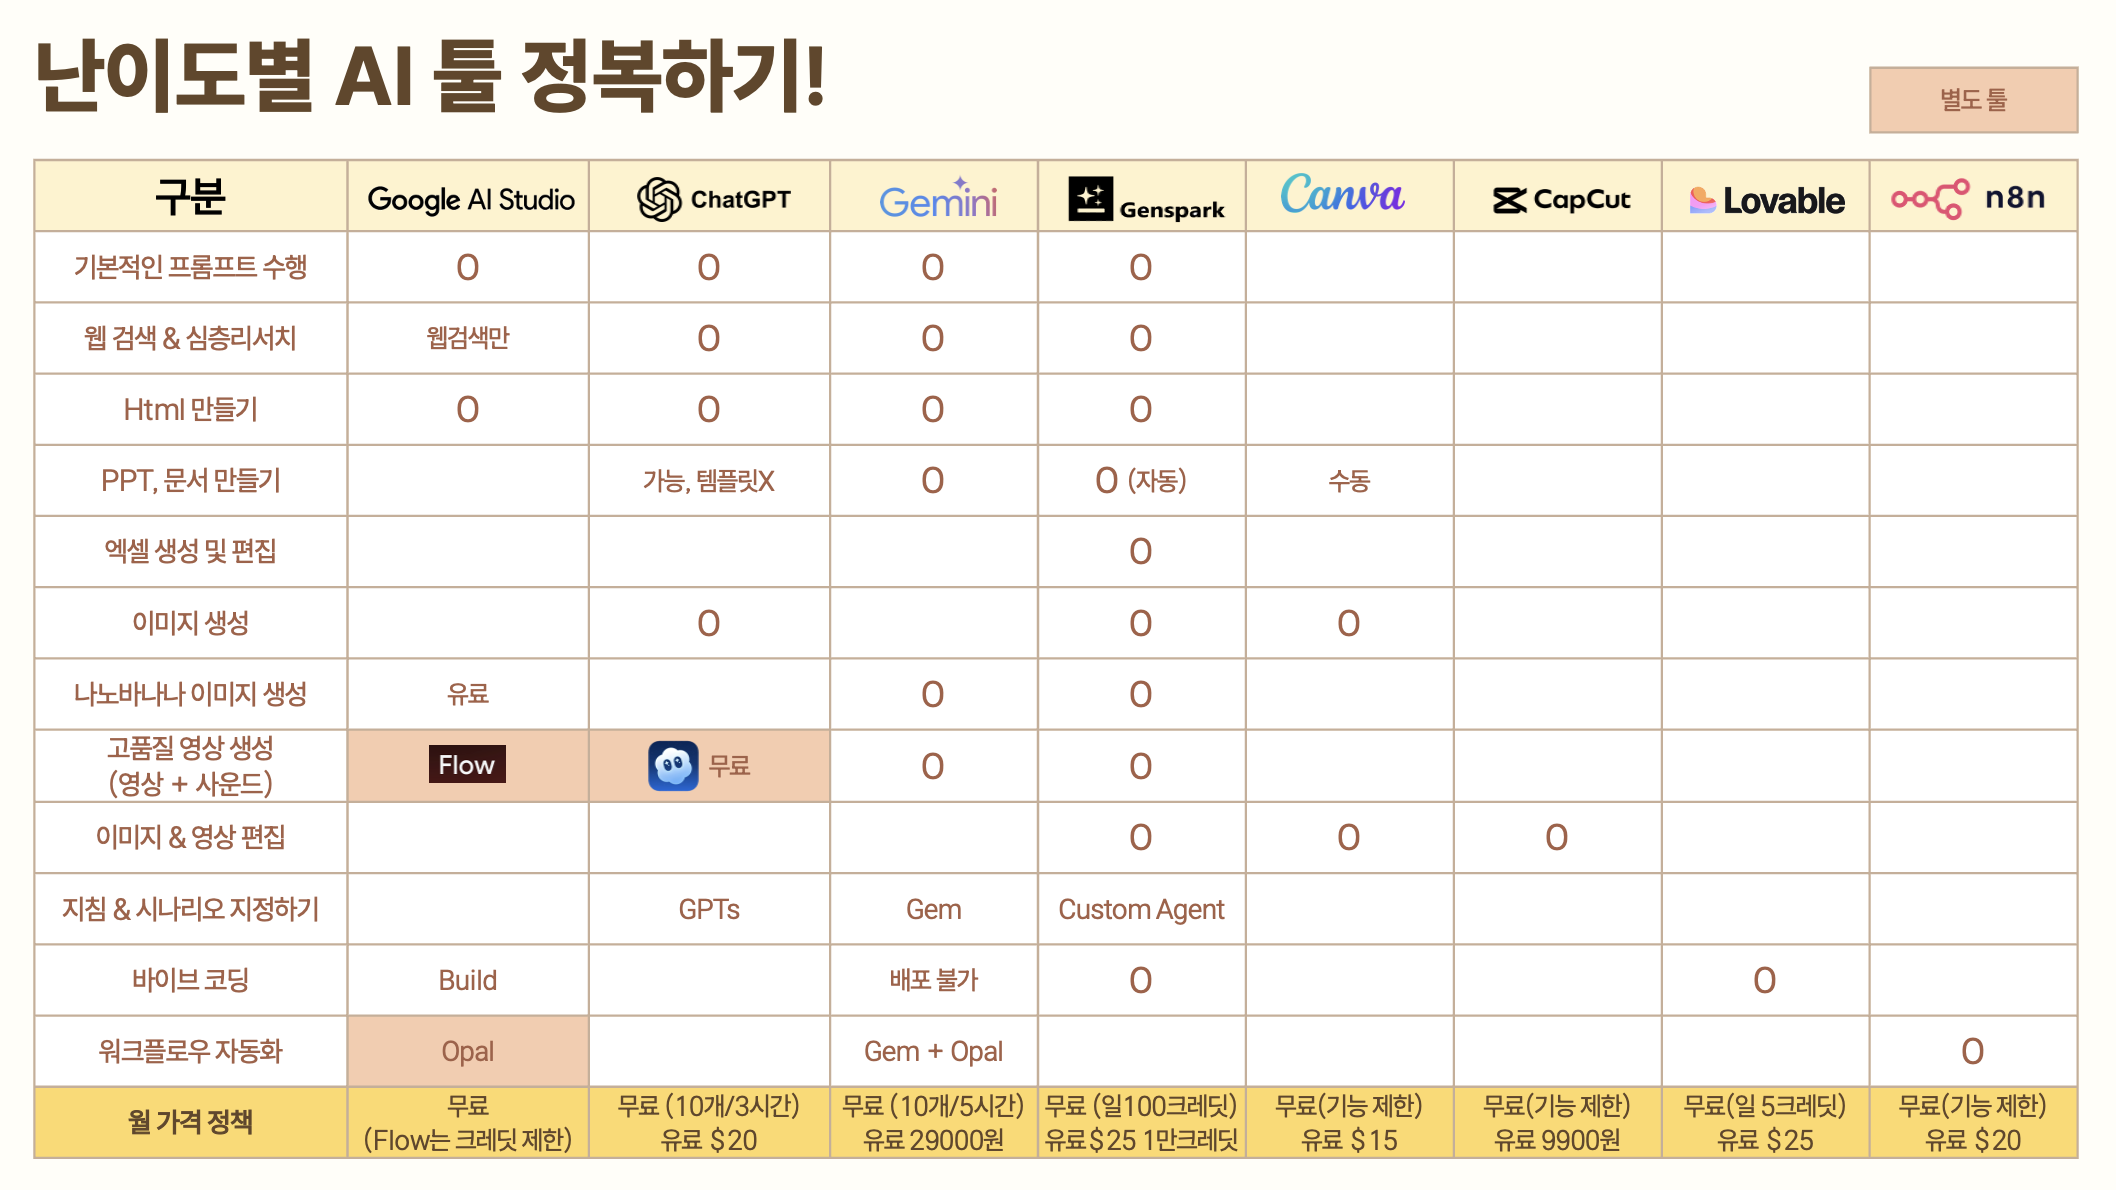Click the Genspark black square logo
Viewport: 2116px width, 1190px height.
point(1090,198)
